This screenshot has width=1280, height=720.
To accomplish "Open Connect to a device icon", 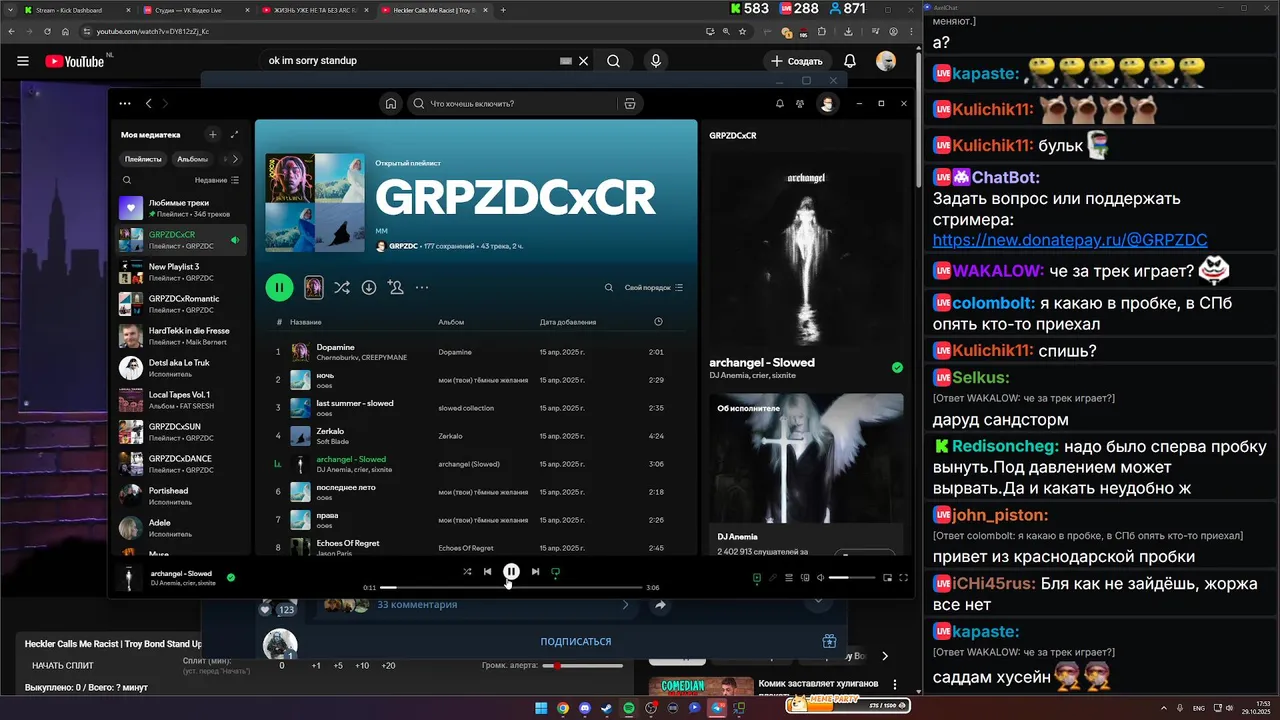I will (x=805, y=577).
